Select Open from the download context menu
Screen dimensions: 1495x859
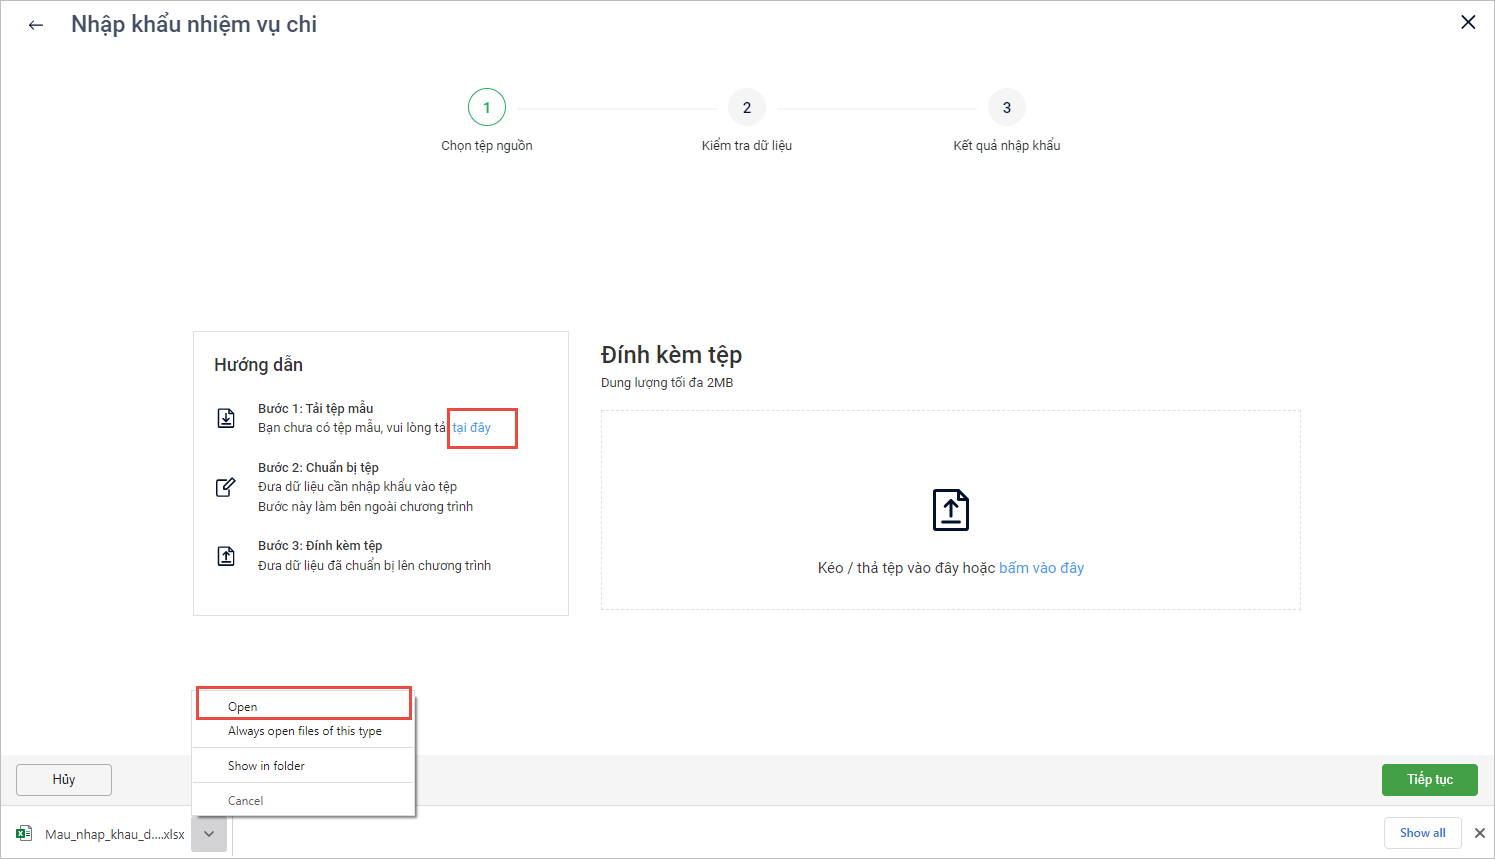(x=243, y=706)
